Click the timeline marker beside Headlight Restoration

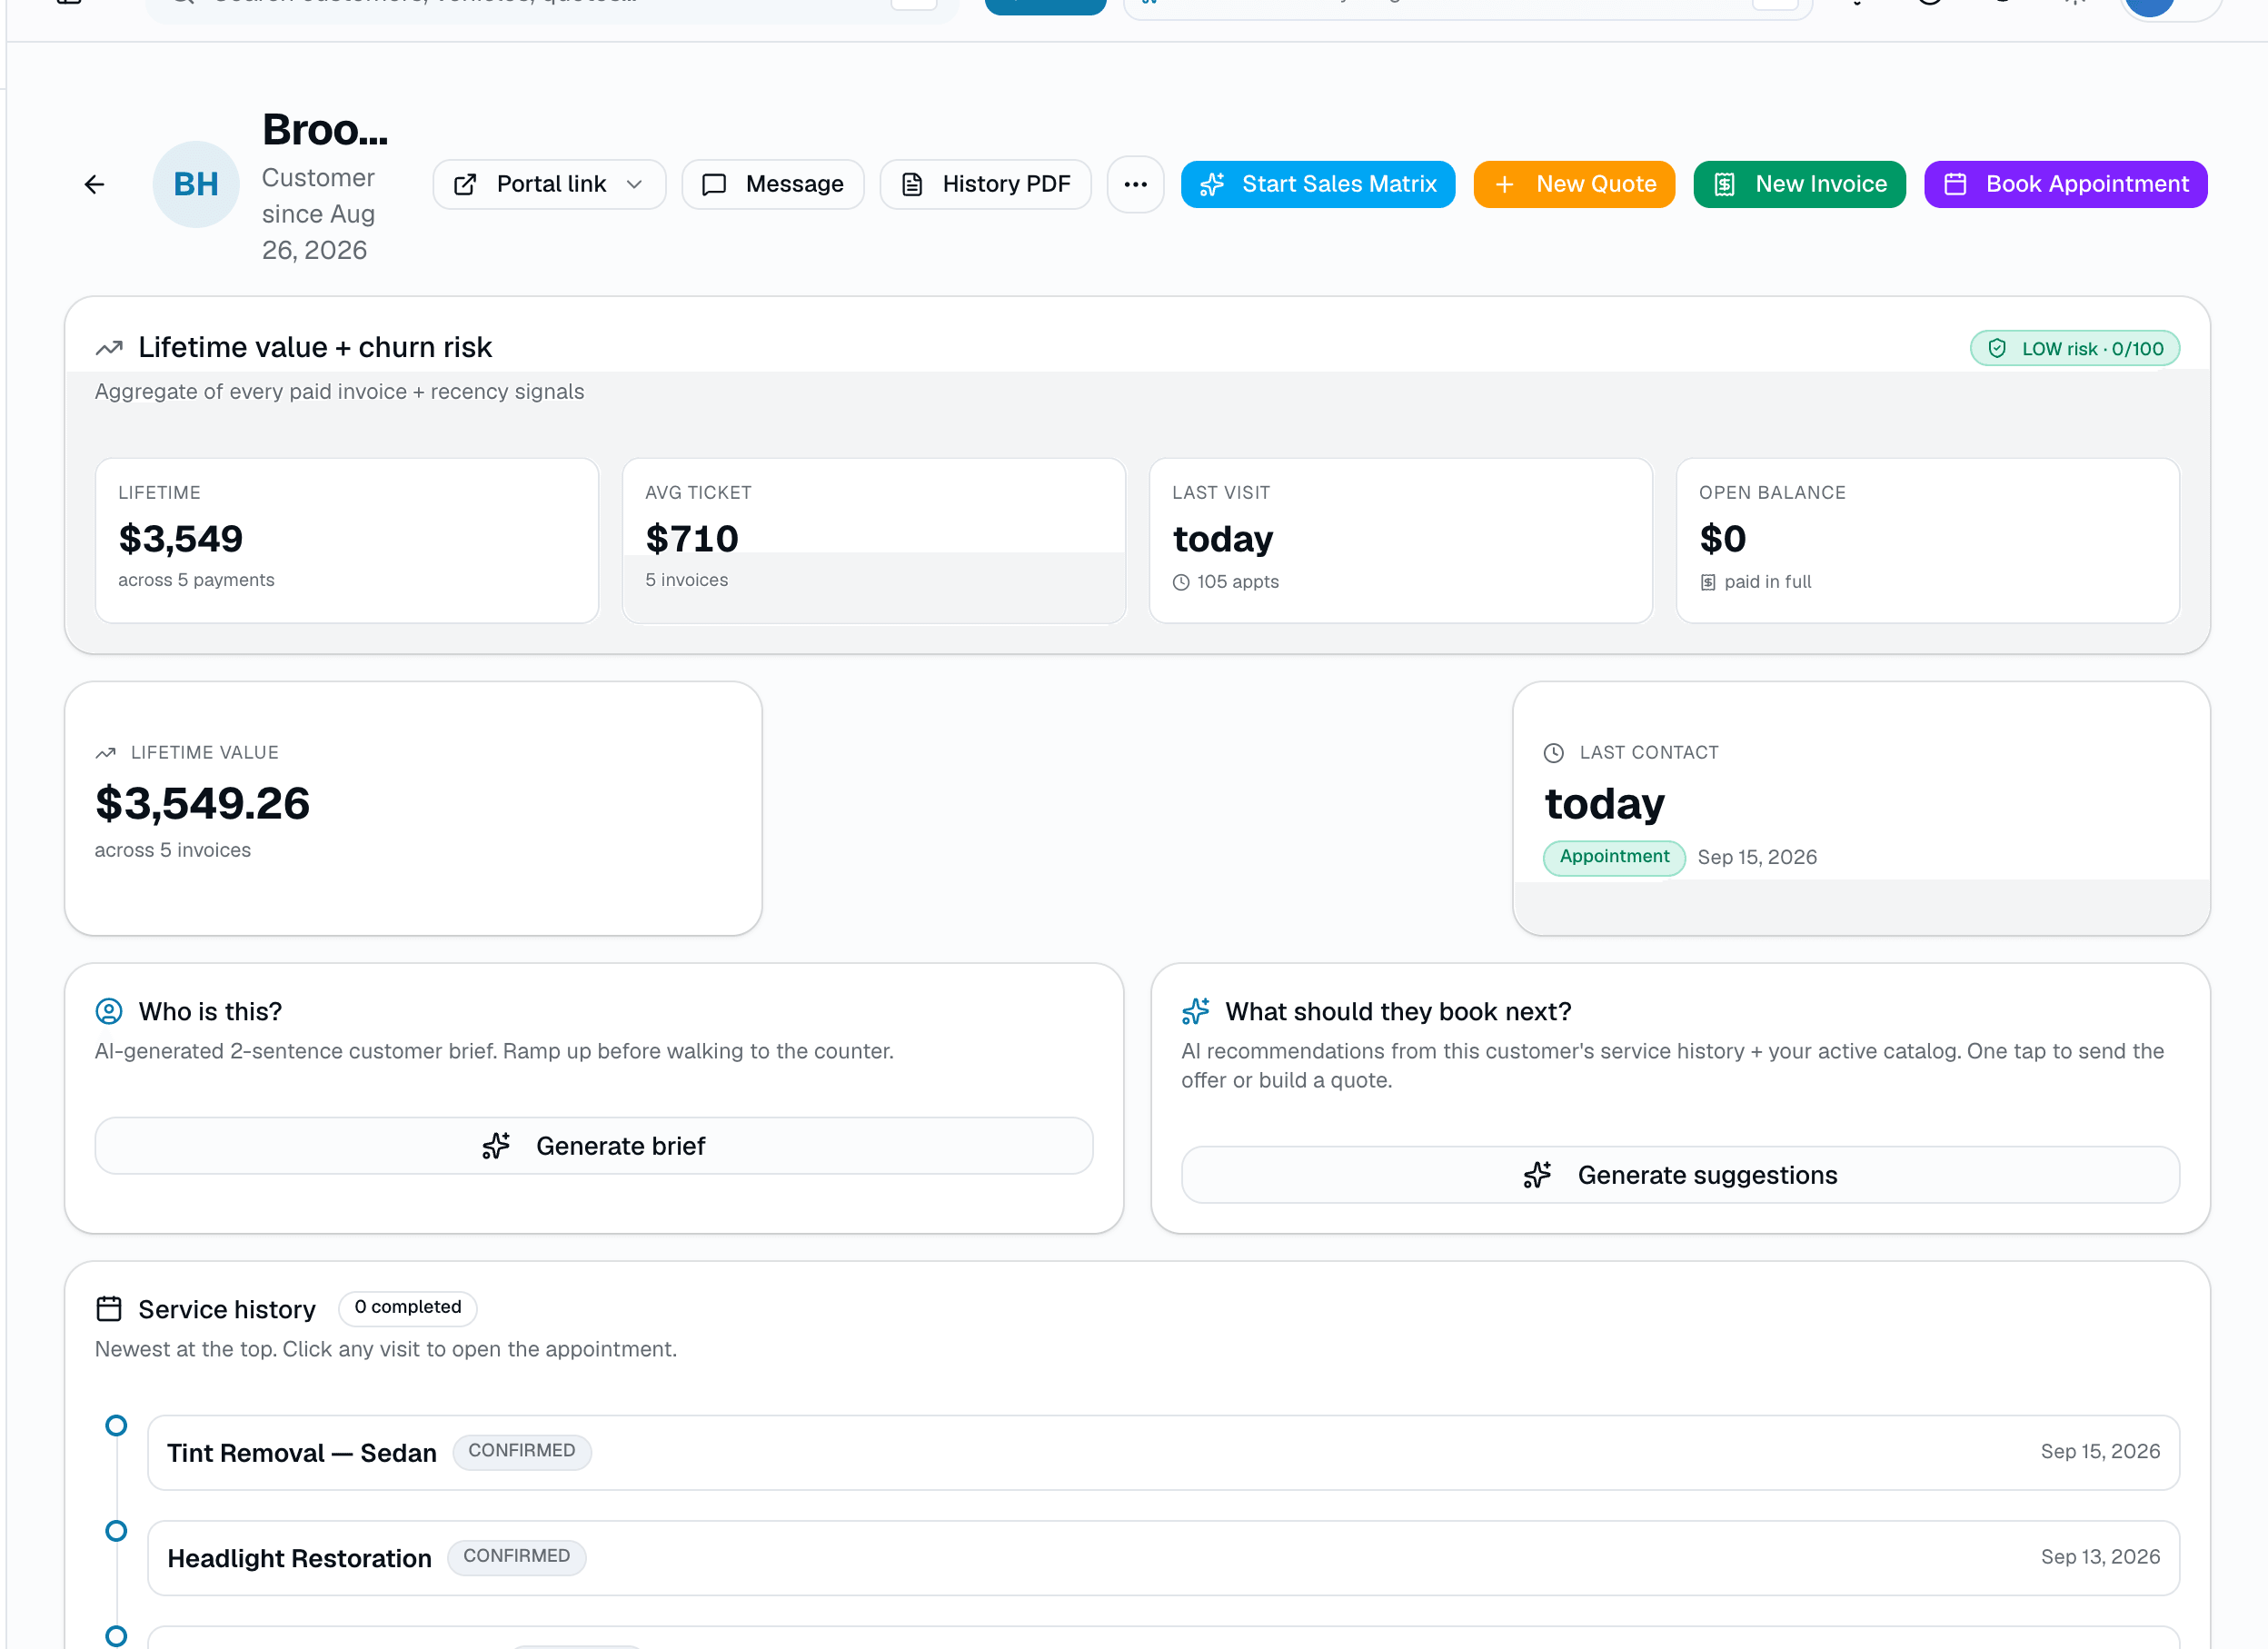(116, 1531)
